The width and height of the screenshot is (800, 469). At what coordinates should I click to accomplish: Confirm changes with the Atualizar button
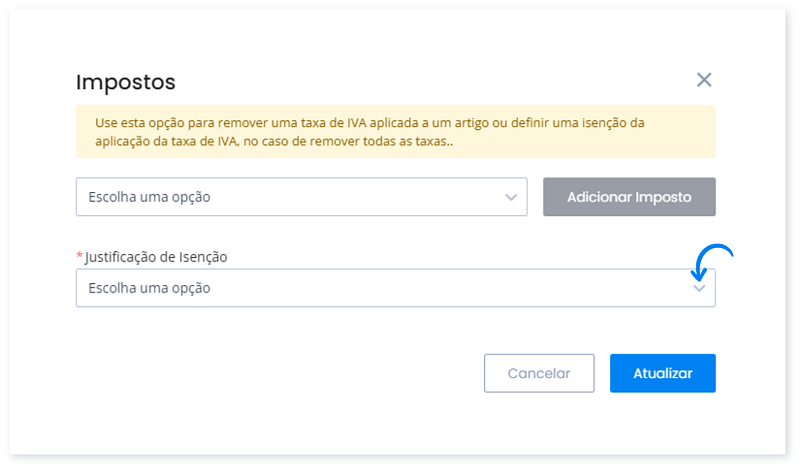(x=663, y=373)
